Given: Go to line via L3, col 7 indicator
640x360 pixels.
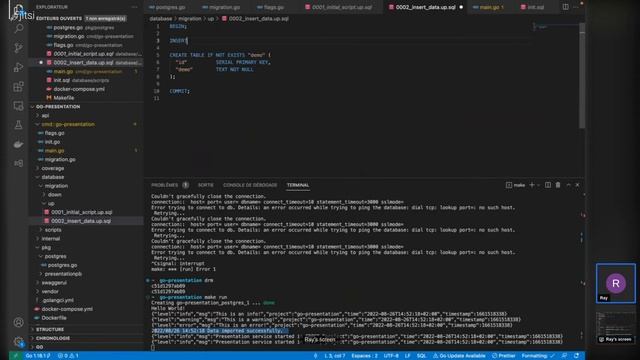Looking at the screenshot, I should 335,356.
